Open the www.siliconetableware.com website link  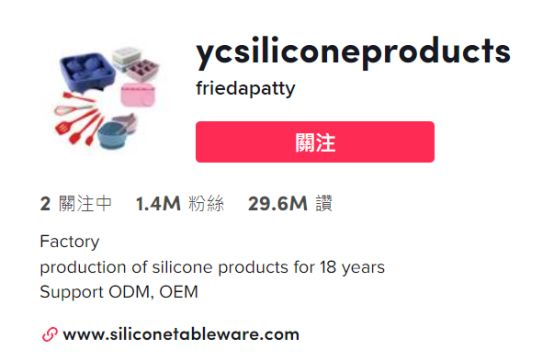point(181,334)
